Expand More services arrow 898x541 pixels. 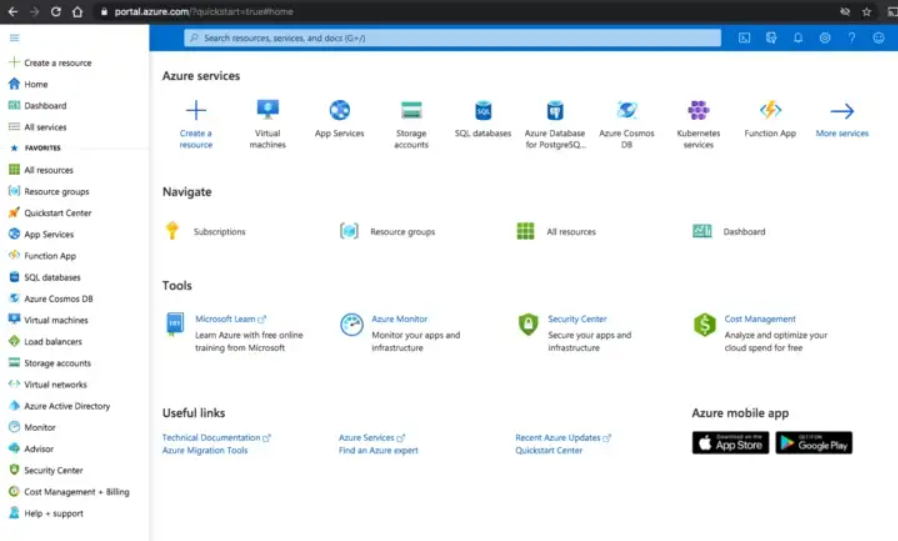coord(842,111)
